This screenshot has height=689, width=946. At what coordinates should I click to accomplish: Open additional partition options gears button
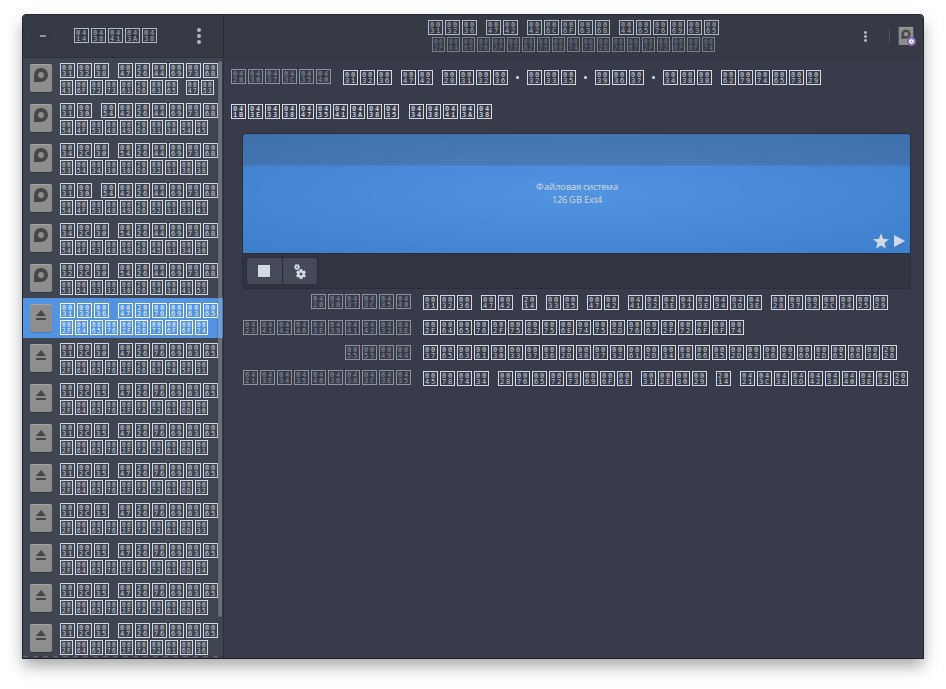[300, 271]
